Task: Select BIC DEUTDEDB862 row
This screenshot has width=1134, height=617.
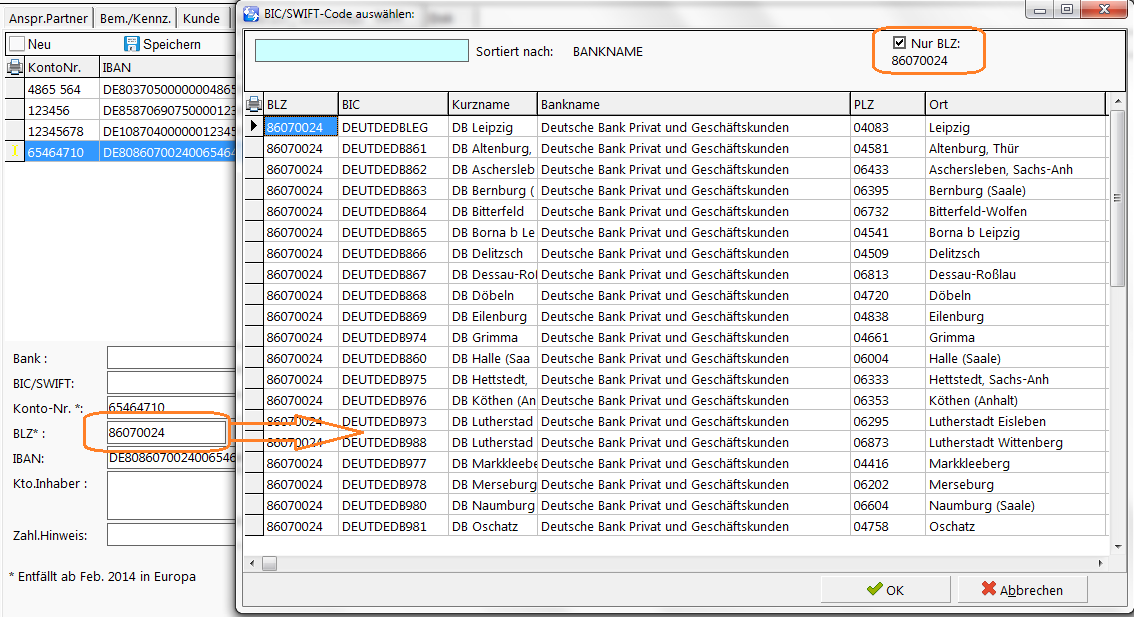Action: click(x=393, y=169)
